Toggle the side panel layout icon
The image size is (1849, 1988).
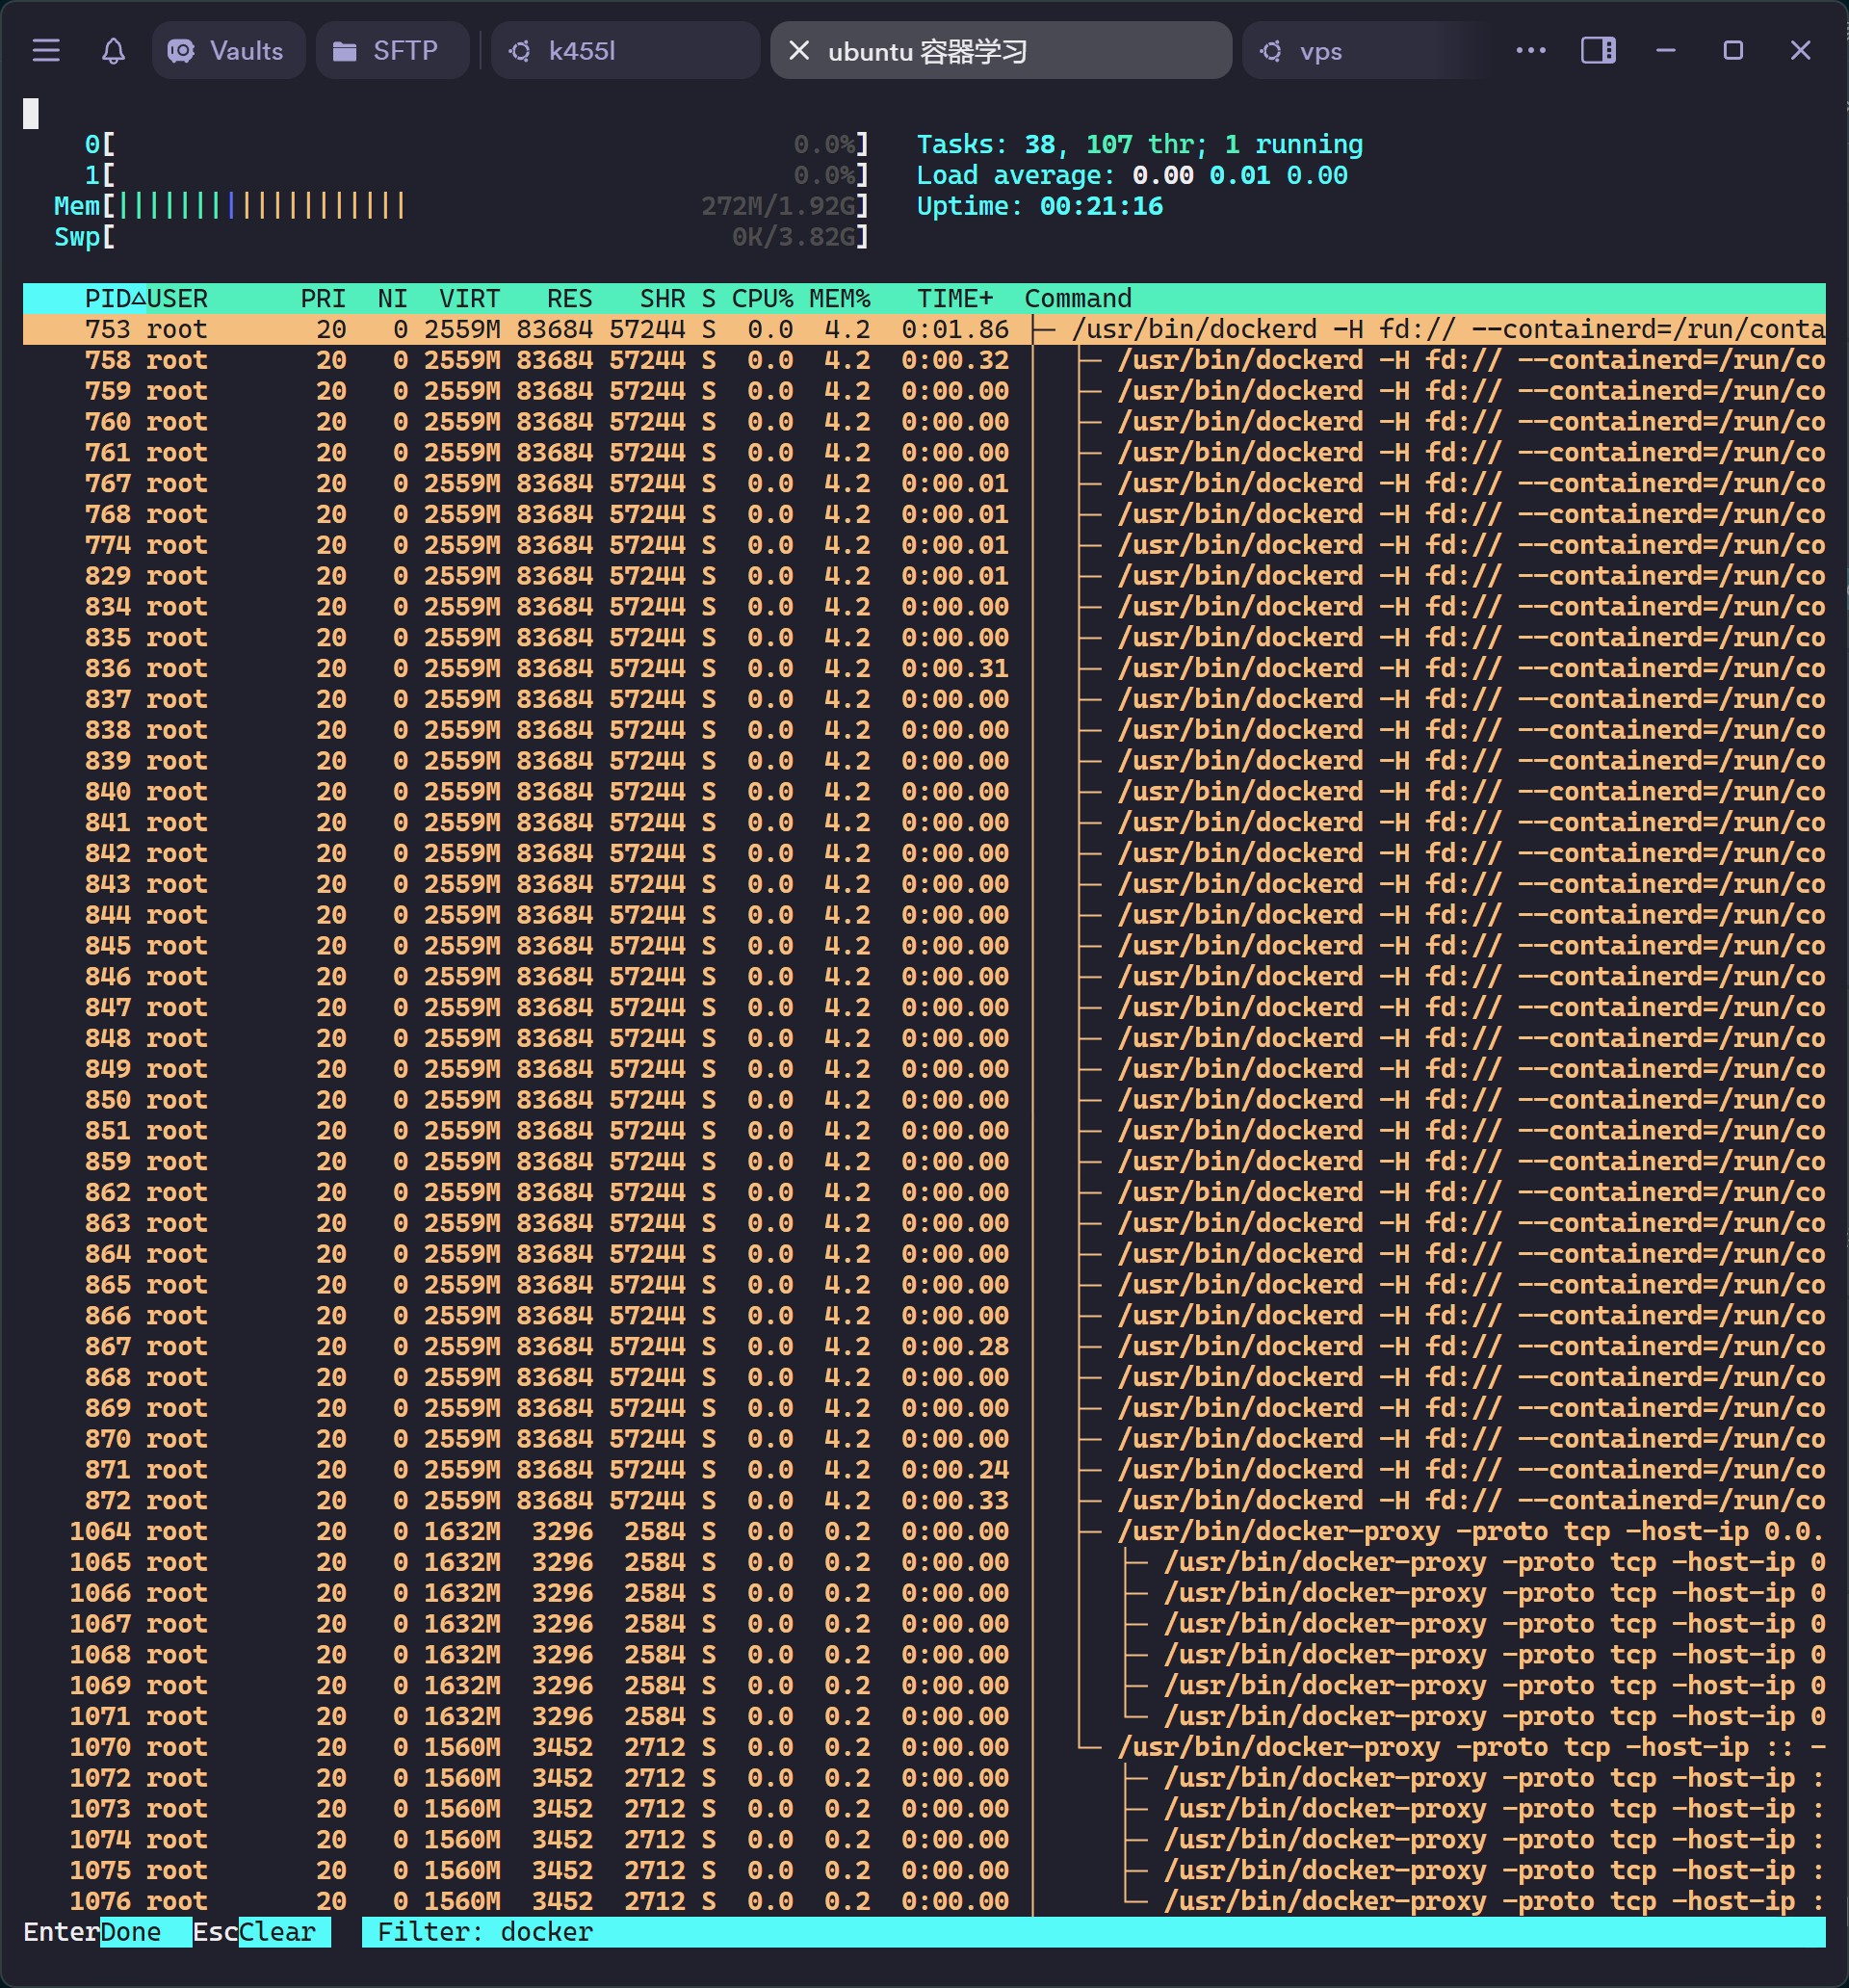1598,50
